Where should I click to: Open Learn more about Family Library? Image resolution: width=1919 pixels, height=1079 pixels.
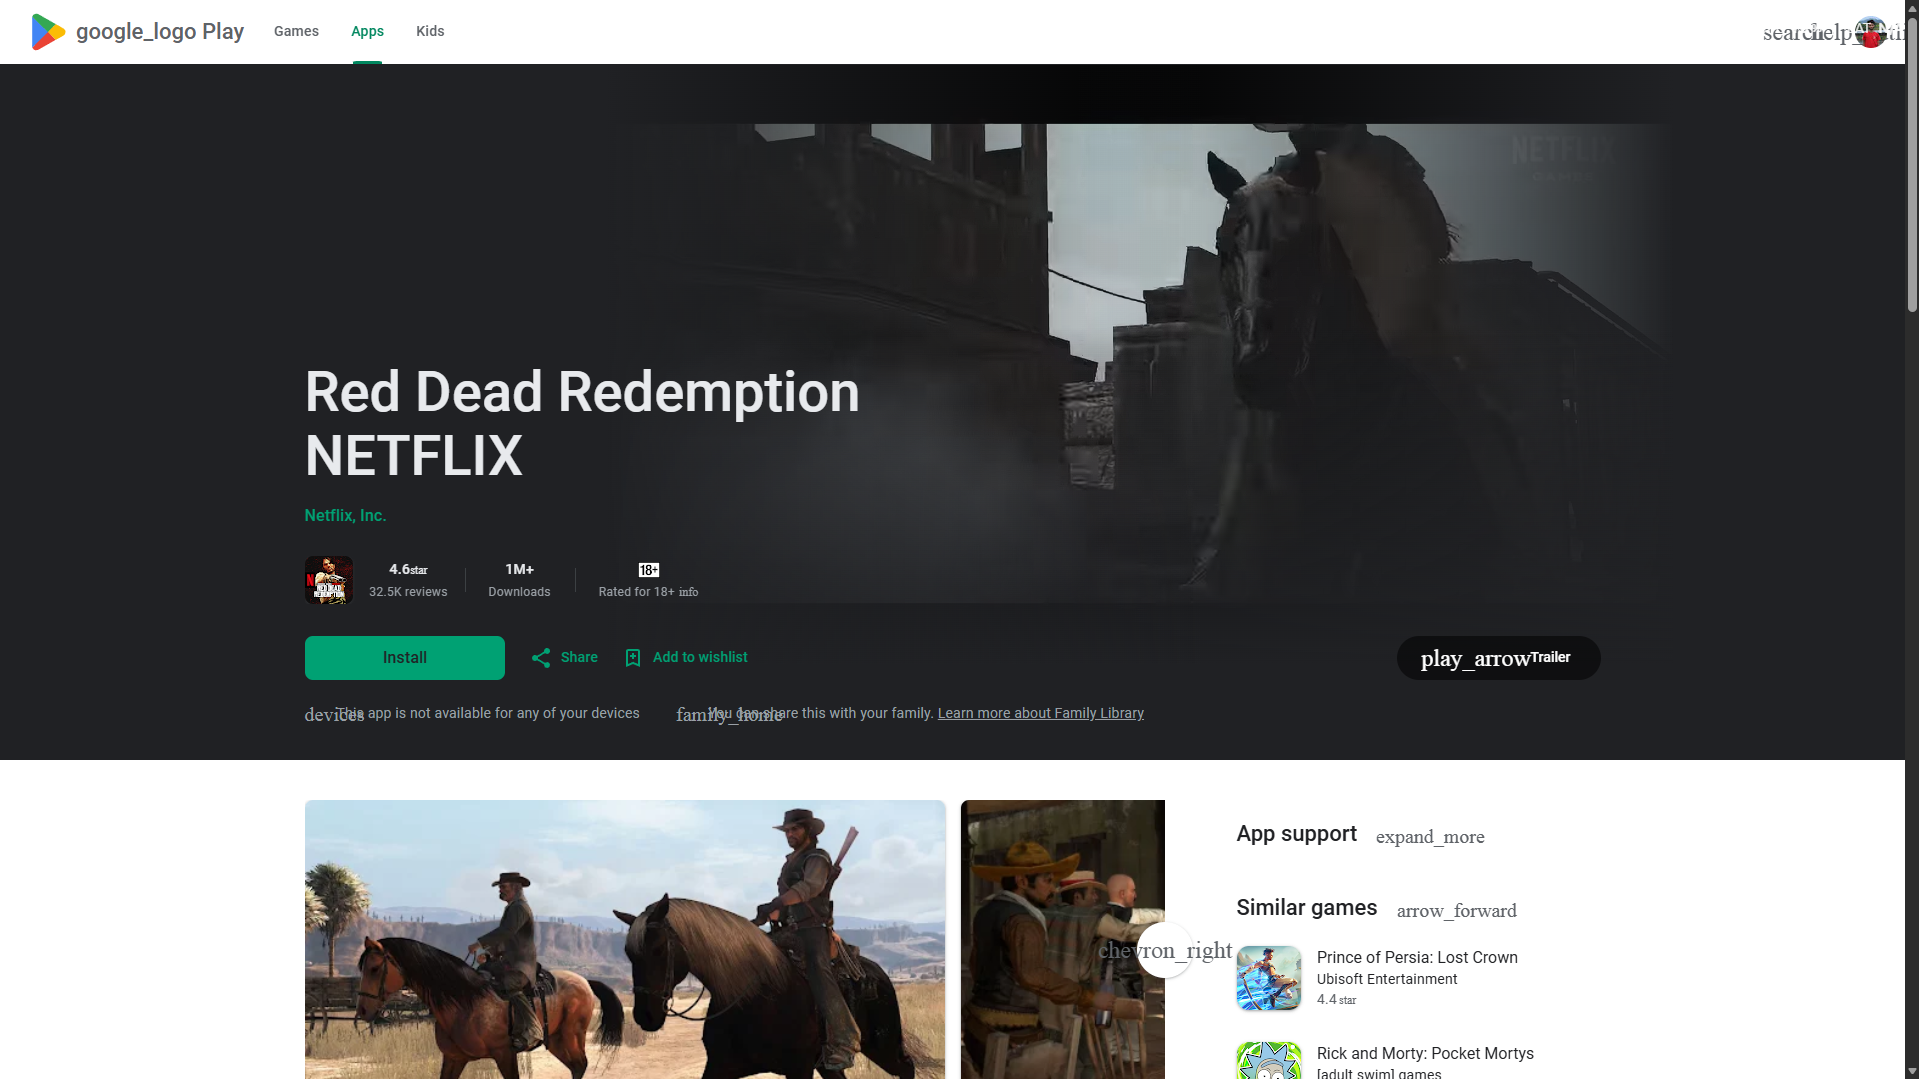tap(1040, 713)
